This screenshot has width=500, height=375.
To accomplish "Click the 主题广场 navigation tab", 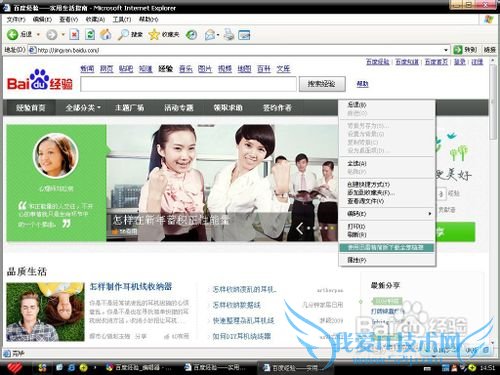I will tap(129, 108).
